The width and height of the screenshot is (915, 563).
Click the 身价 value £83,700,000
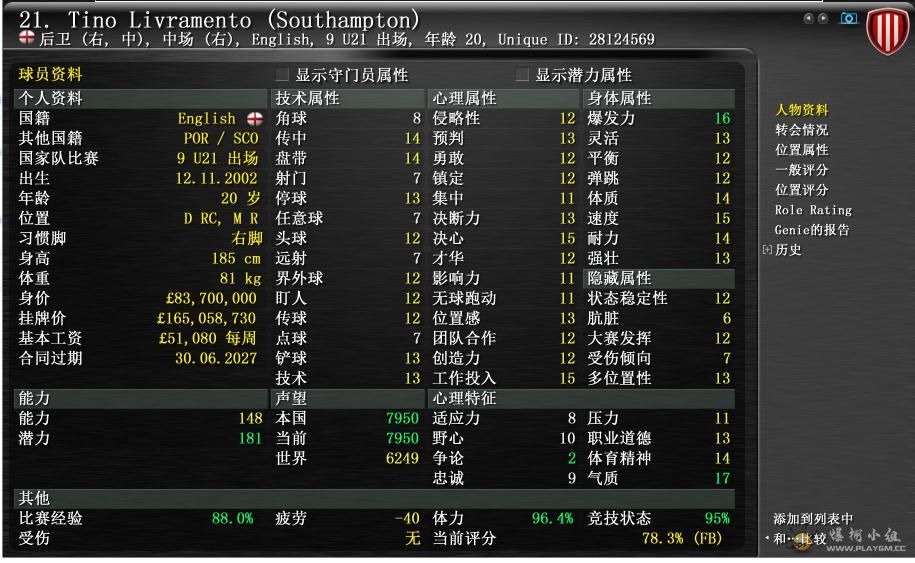pos(211,298)
